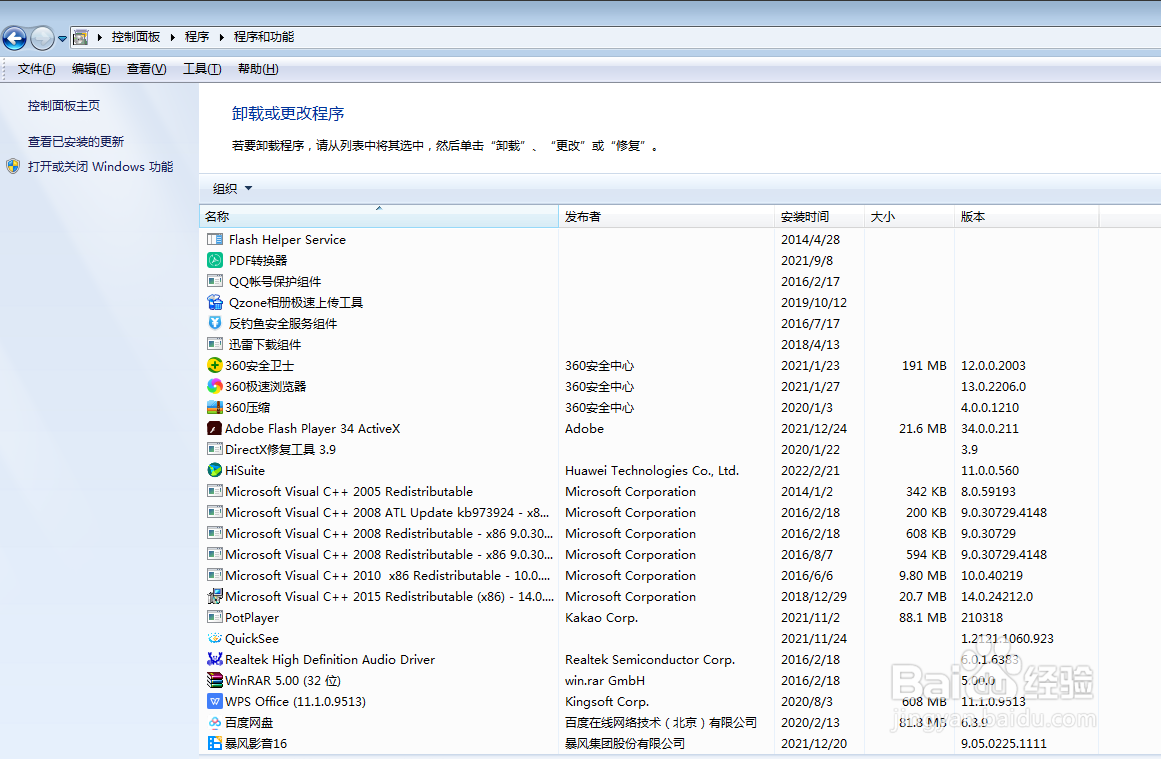Open the 文件(F) menu
The width and height of the screenshot is (1161, 759).
(x=36, y=69)
